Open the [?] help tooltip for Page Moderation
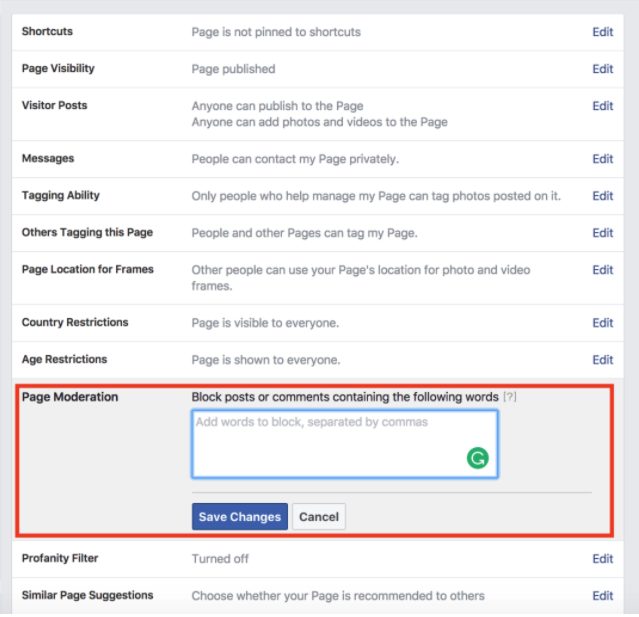 (510, 397)
